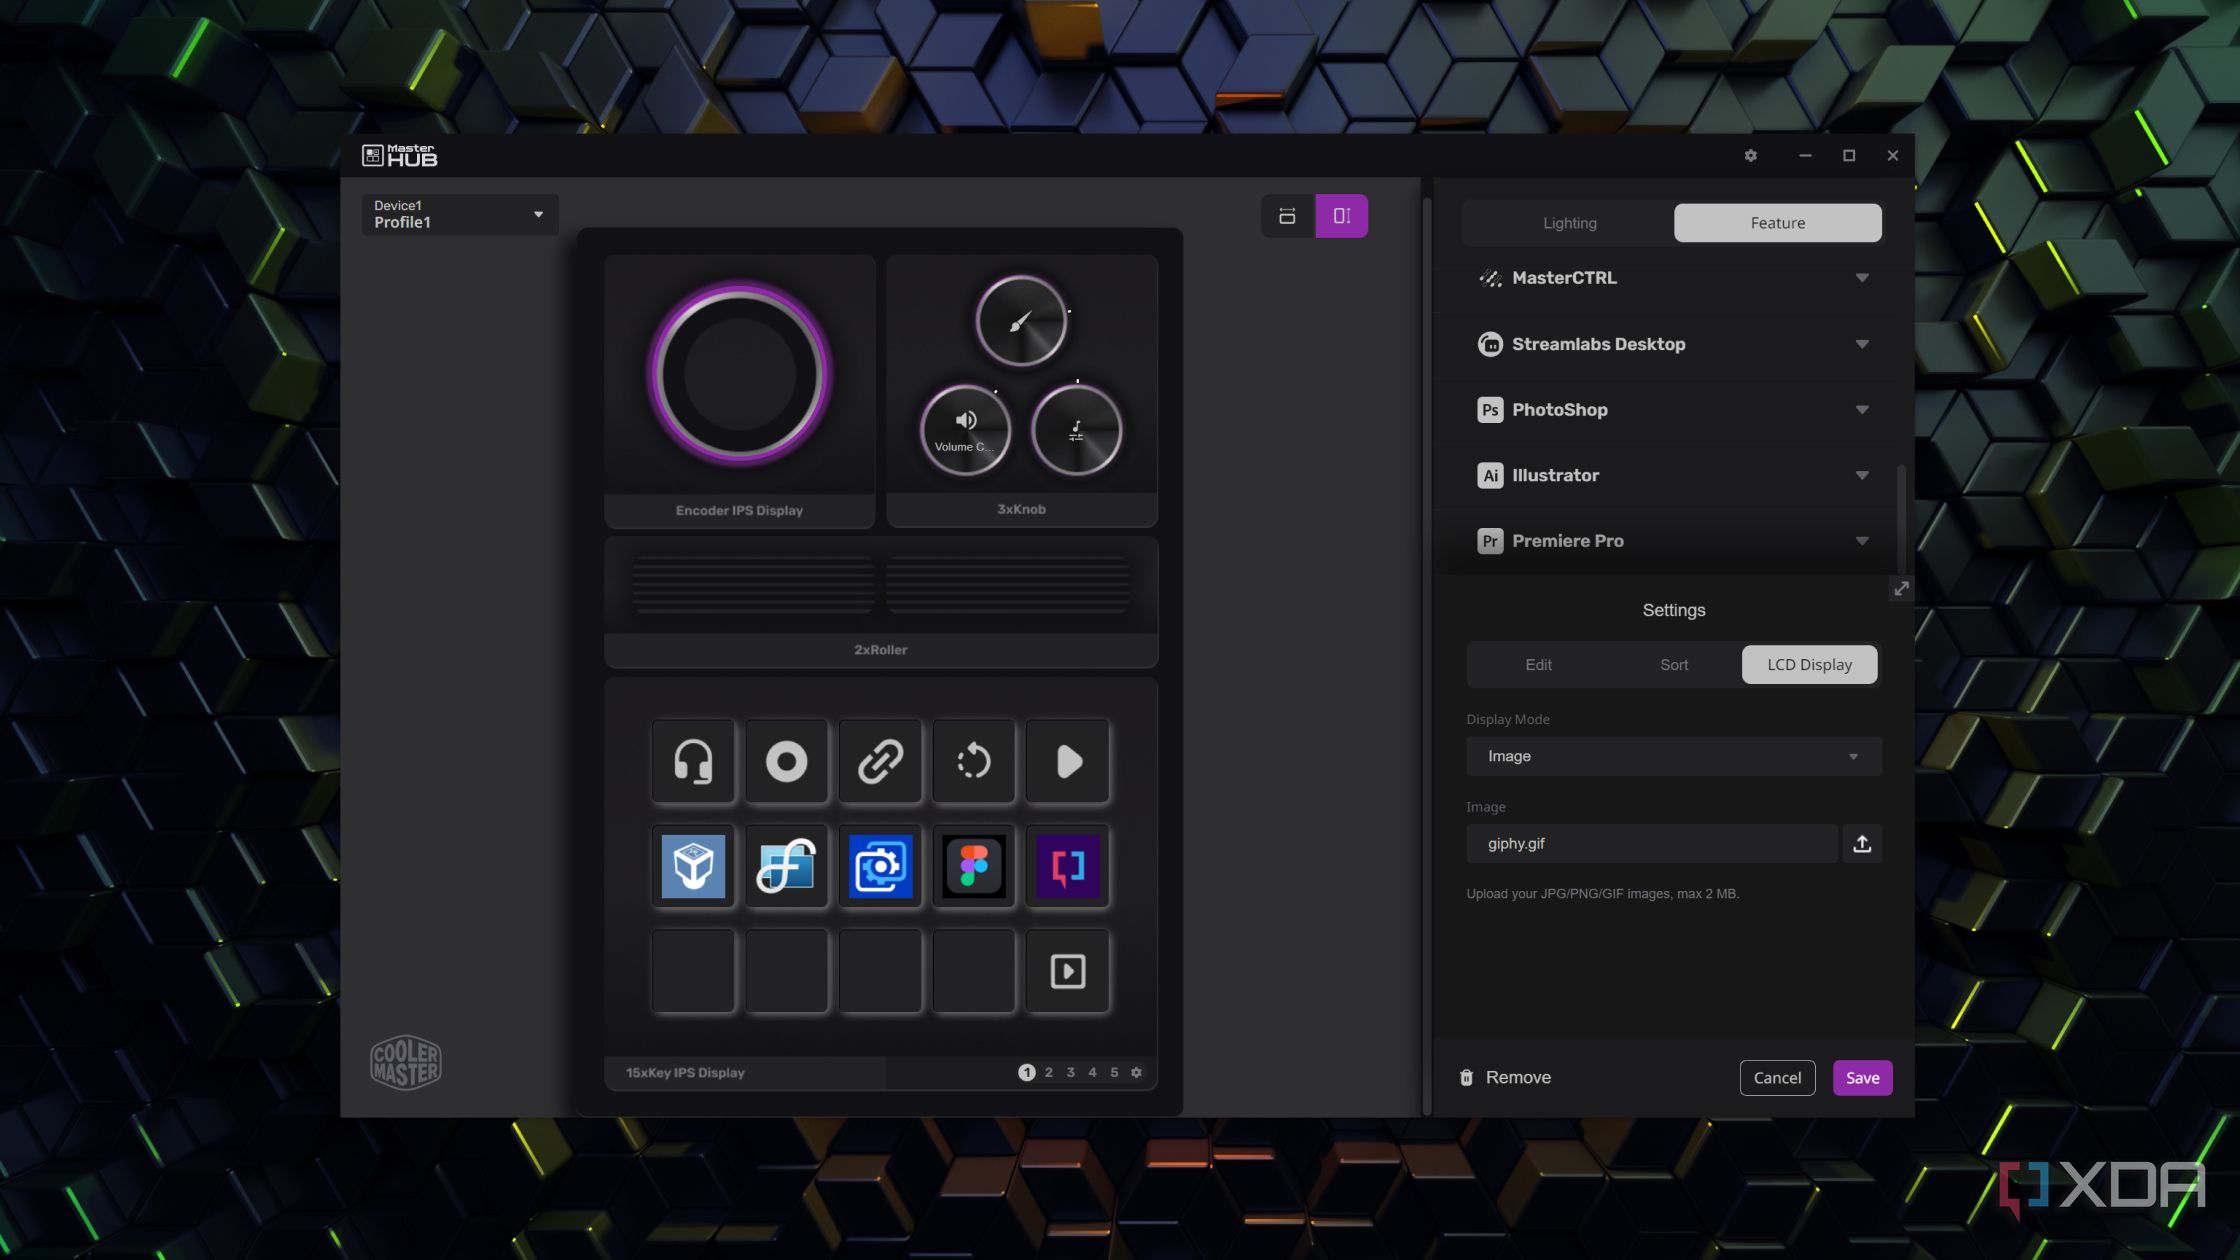The width and height of the screenshot is (2240, 1260).
Task: Select the Figma key
Action: 974,866
